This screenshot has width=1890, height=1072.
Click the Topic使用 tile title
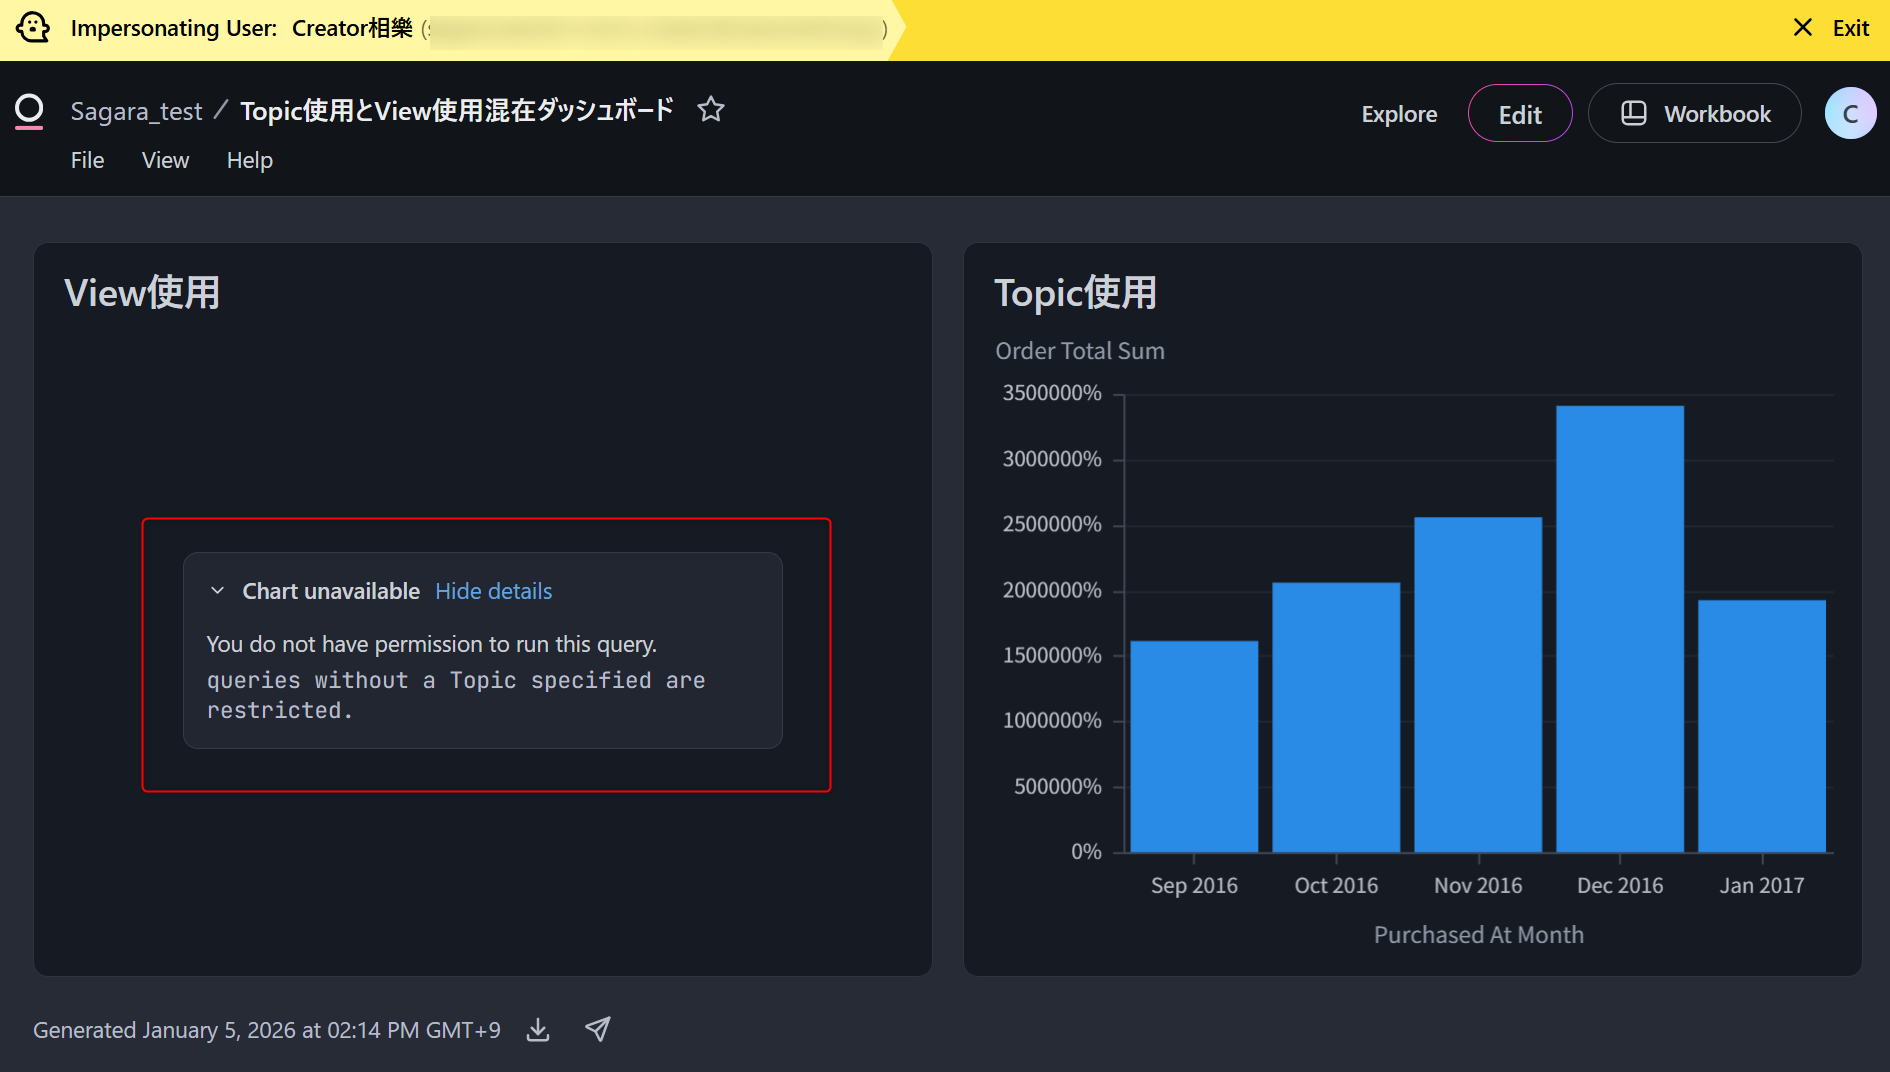click(1076, 293)
